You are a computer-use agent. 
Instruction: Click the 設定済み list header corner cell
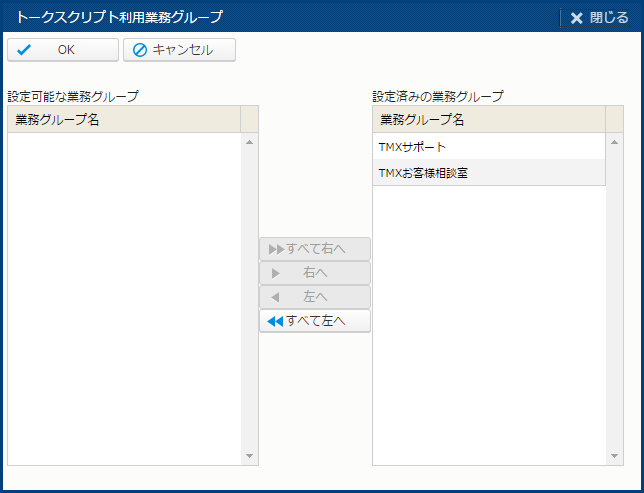(x=615, y=120)
